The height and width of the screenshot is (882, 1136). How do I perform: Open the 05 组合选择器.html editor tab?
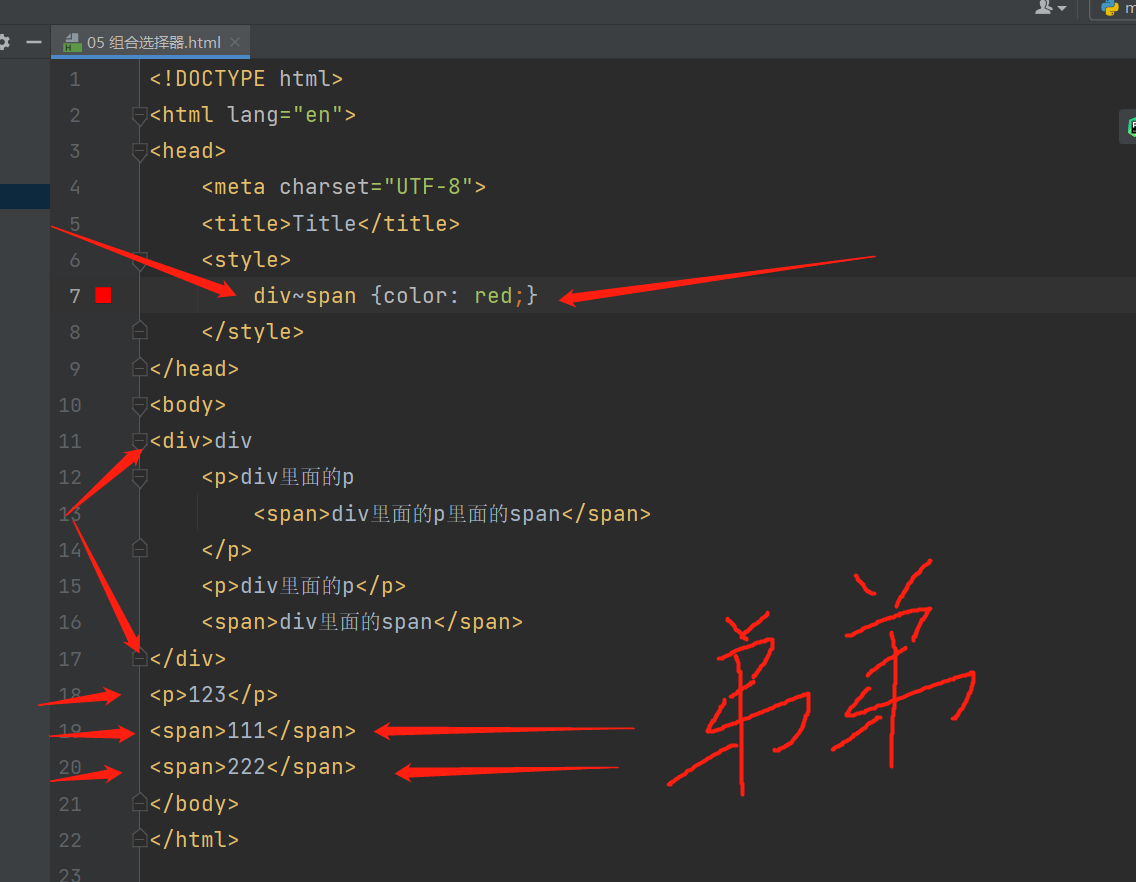click(x=152, y=42)
